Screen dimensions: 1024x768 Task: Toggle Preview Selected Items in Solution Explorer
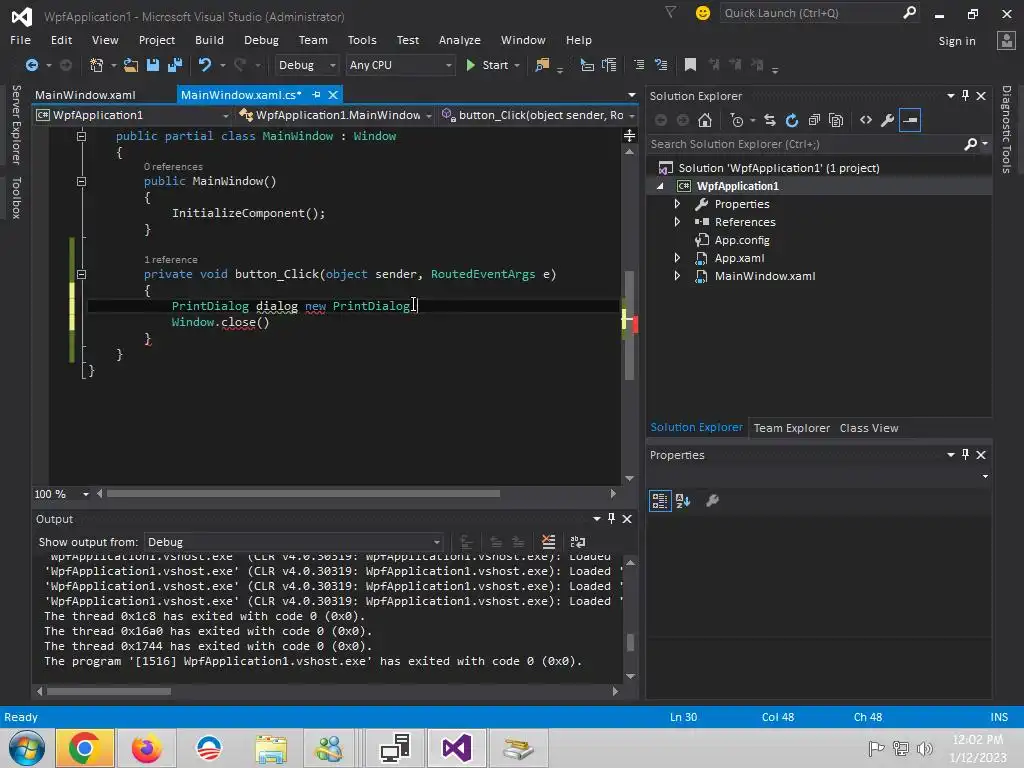click(910, 120)
